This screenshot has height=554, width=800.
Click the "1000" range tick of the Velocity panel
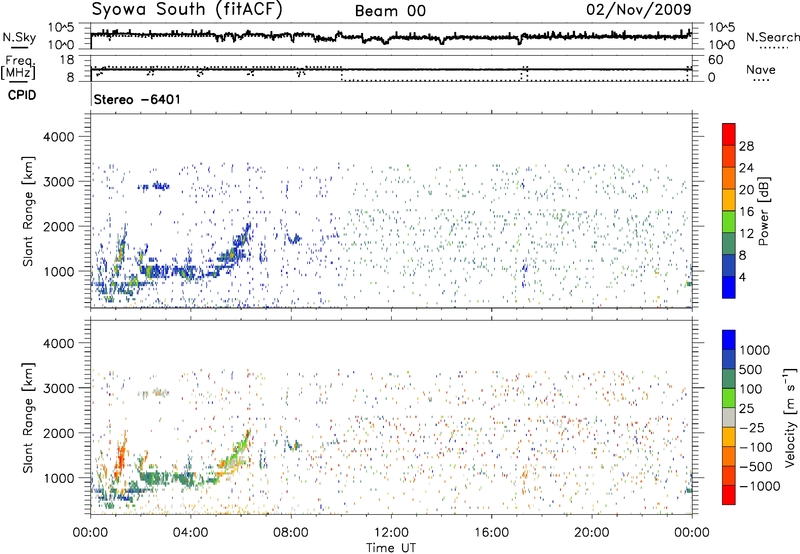pos(58,478)
